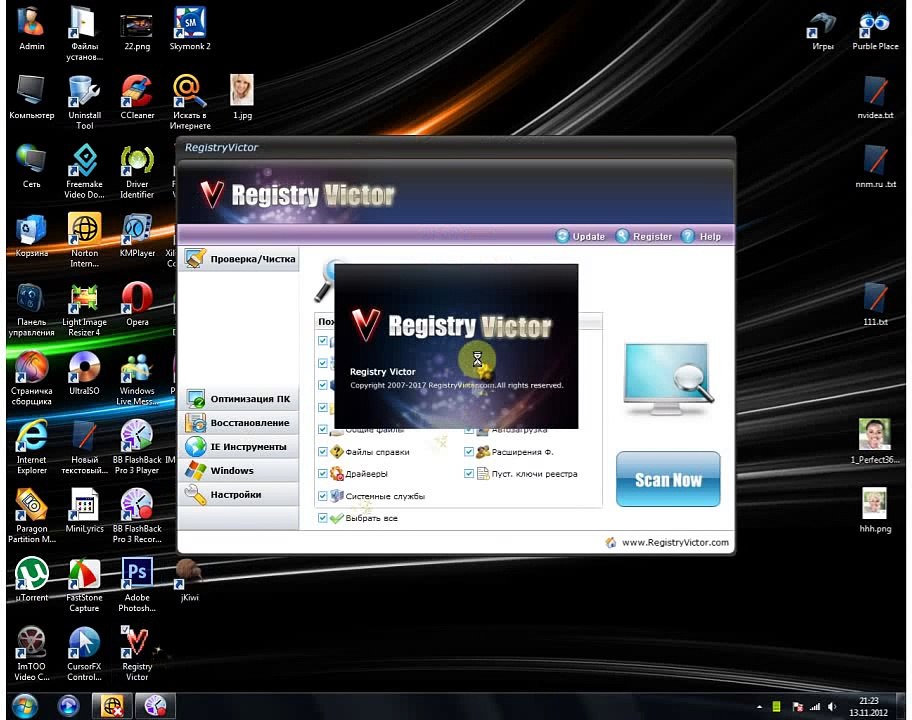
Task: Open Register in Registry Victor toolbar
Action: pyautogui.click(x=644, y=236)
